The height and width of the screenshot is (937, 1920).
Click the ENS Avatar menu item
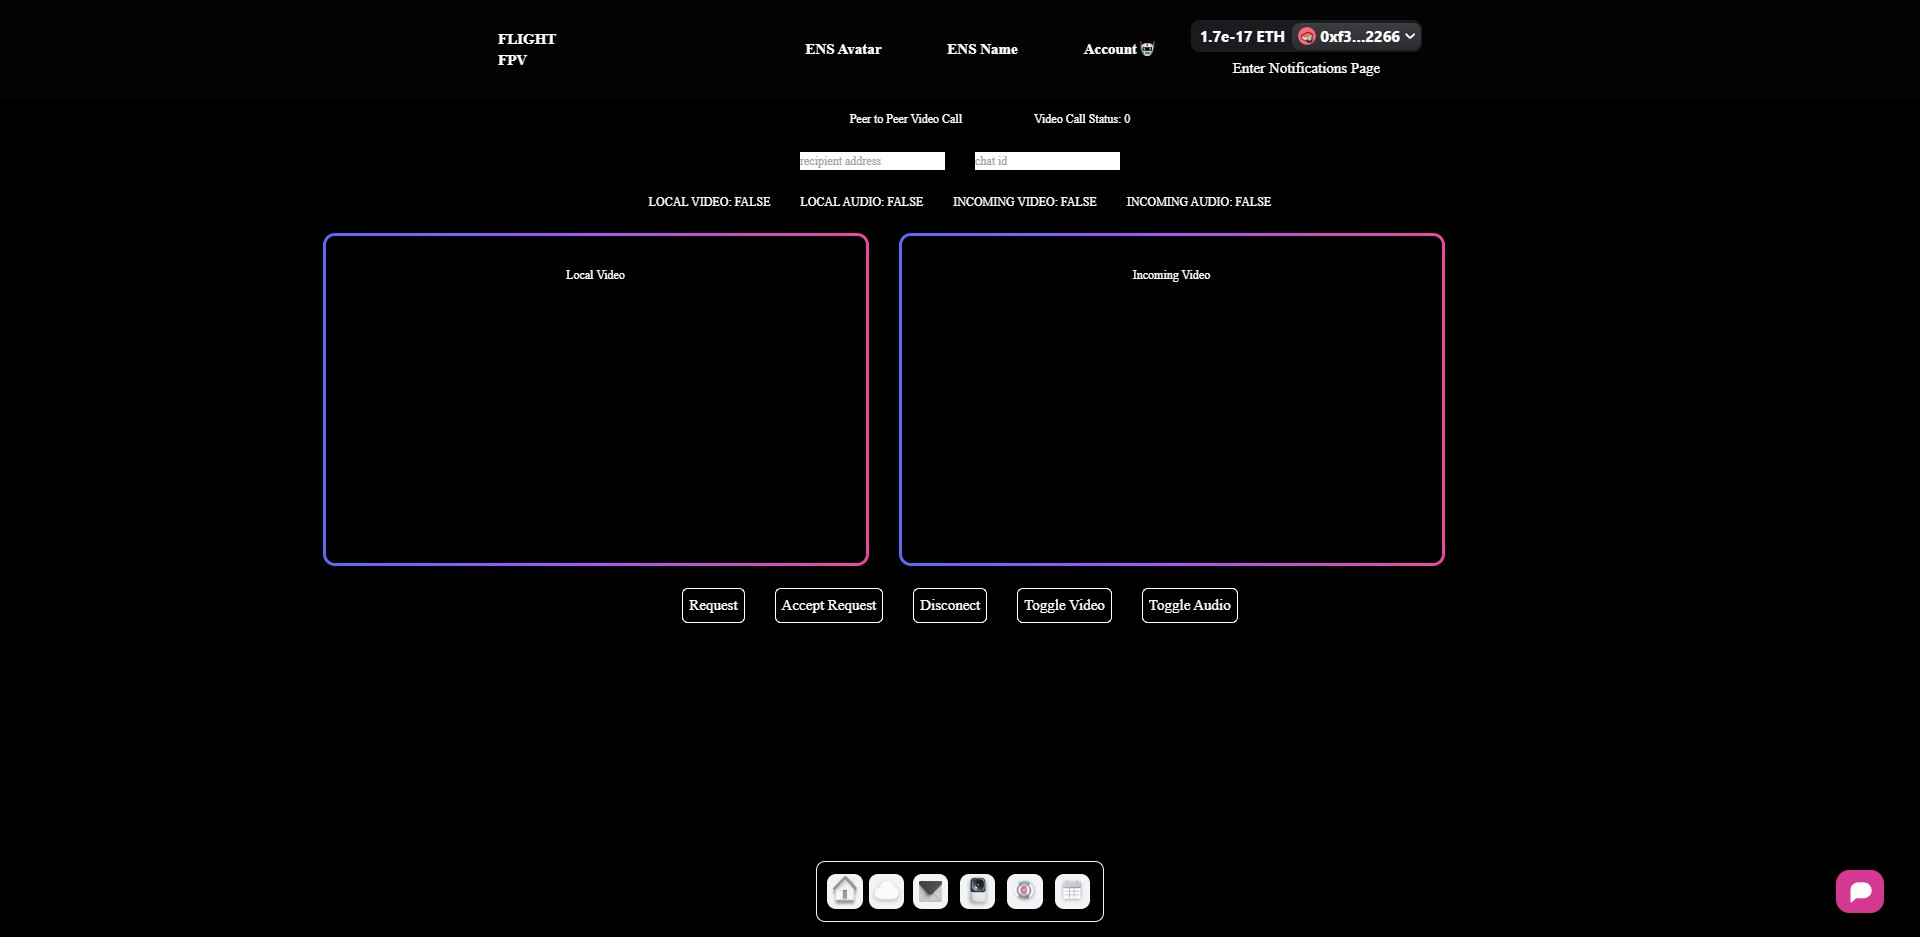(843, 48)
